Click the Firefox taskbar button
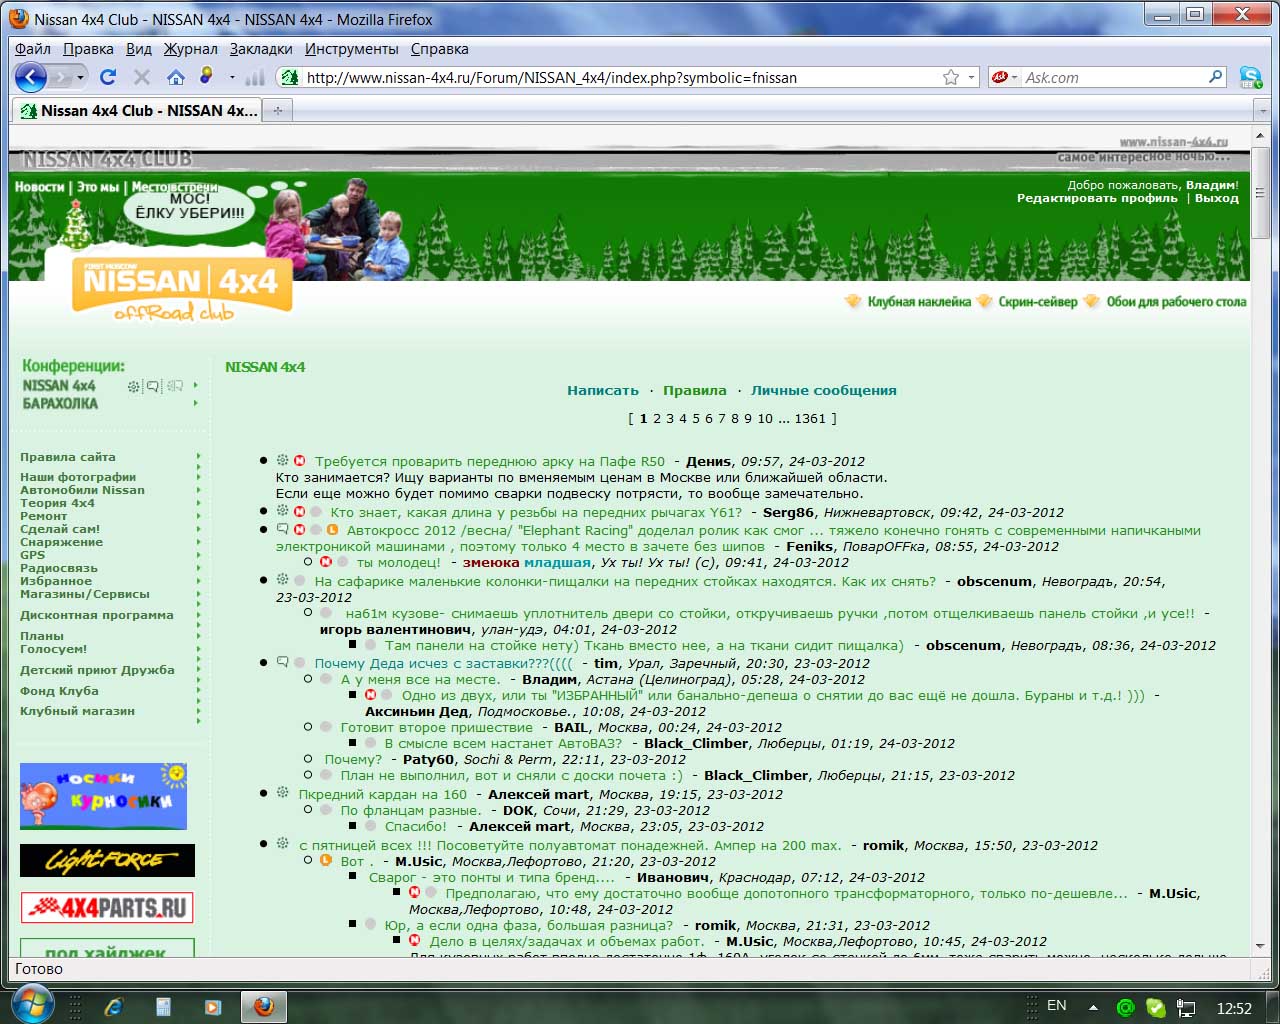Screen dimensions: 1280x1024 pyautogui.click(x=264, y=1007)
